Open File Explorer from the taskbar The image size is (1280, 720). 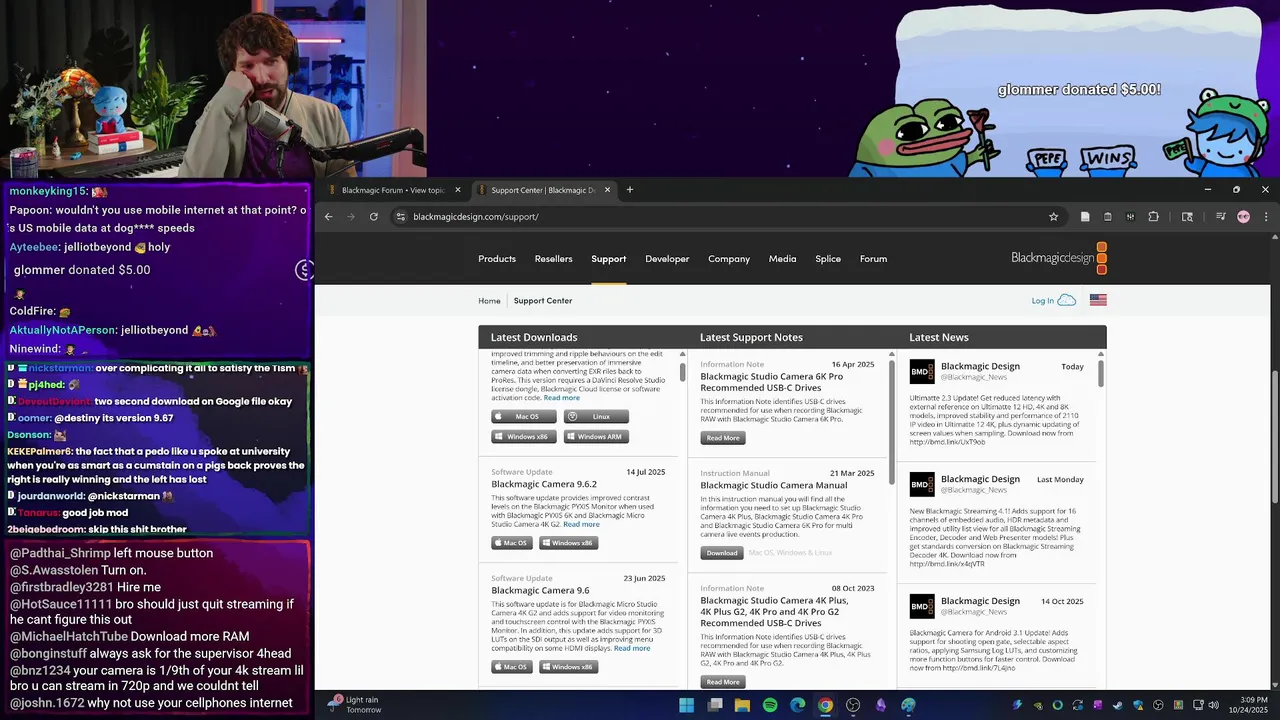point(742,705)
